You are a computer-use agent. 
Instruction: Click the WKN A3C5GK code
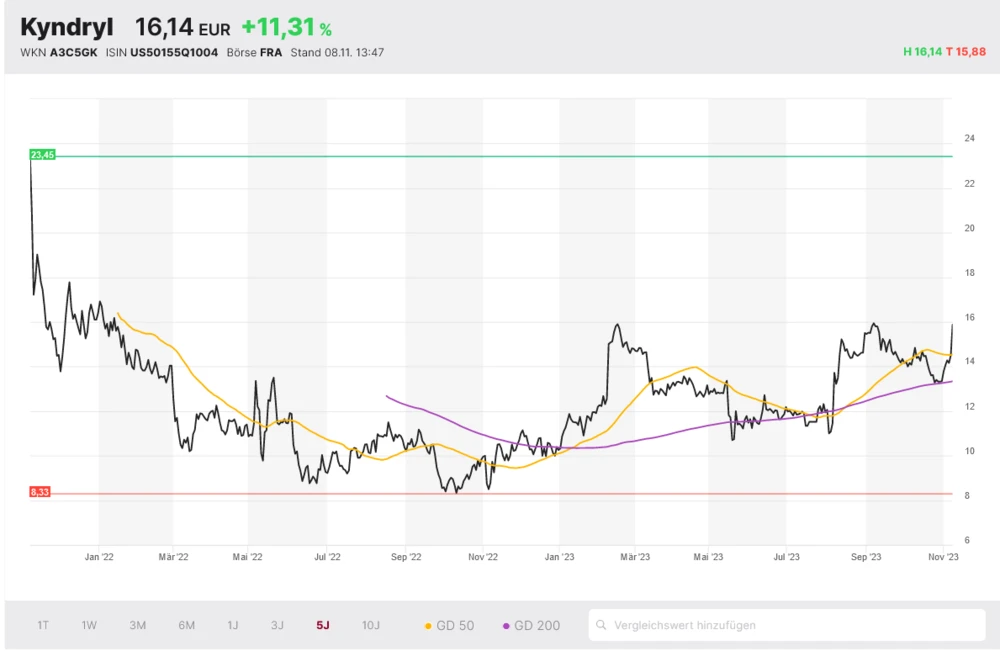[73, 52]
